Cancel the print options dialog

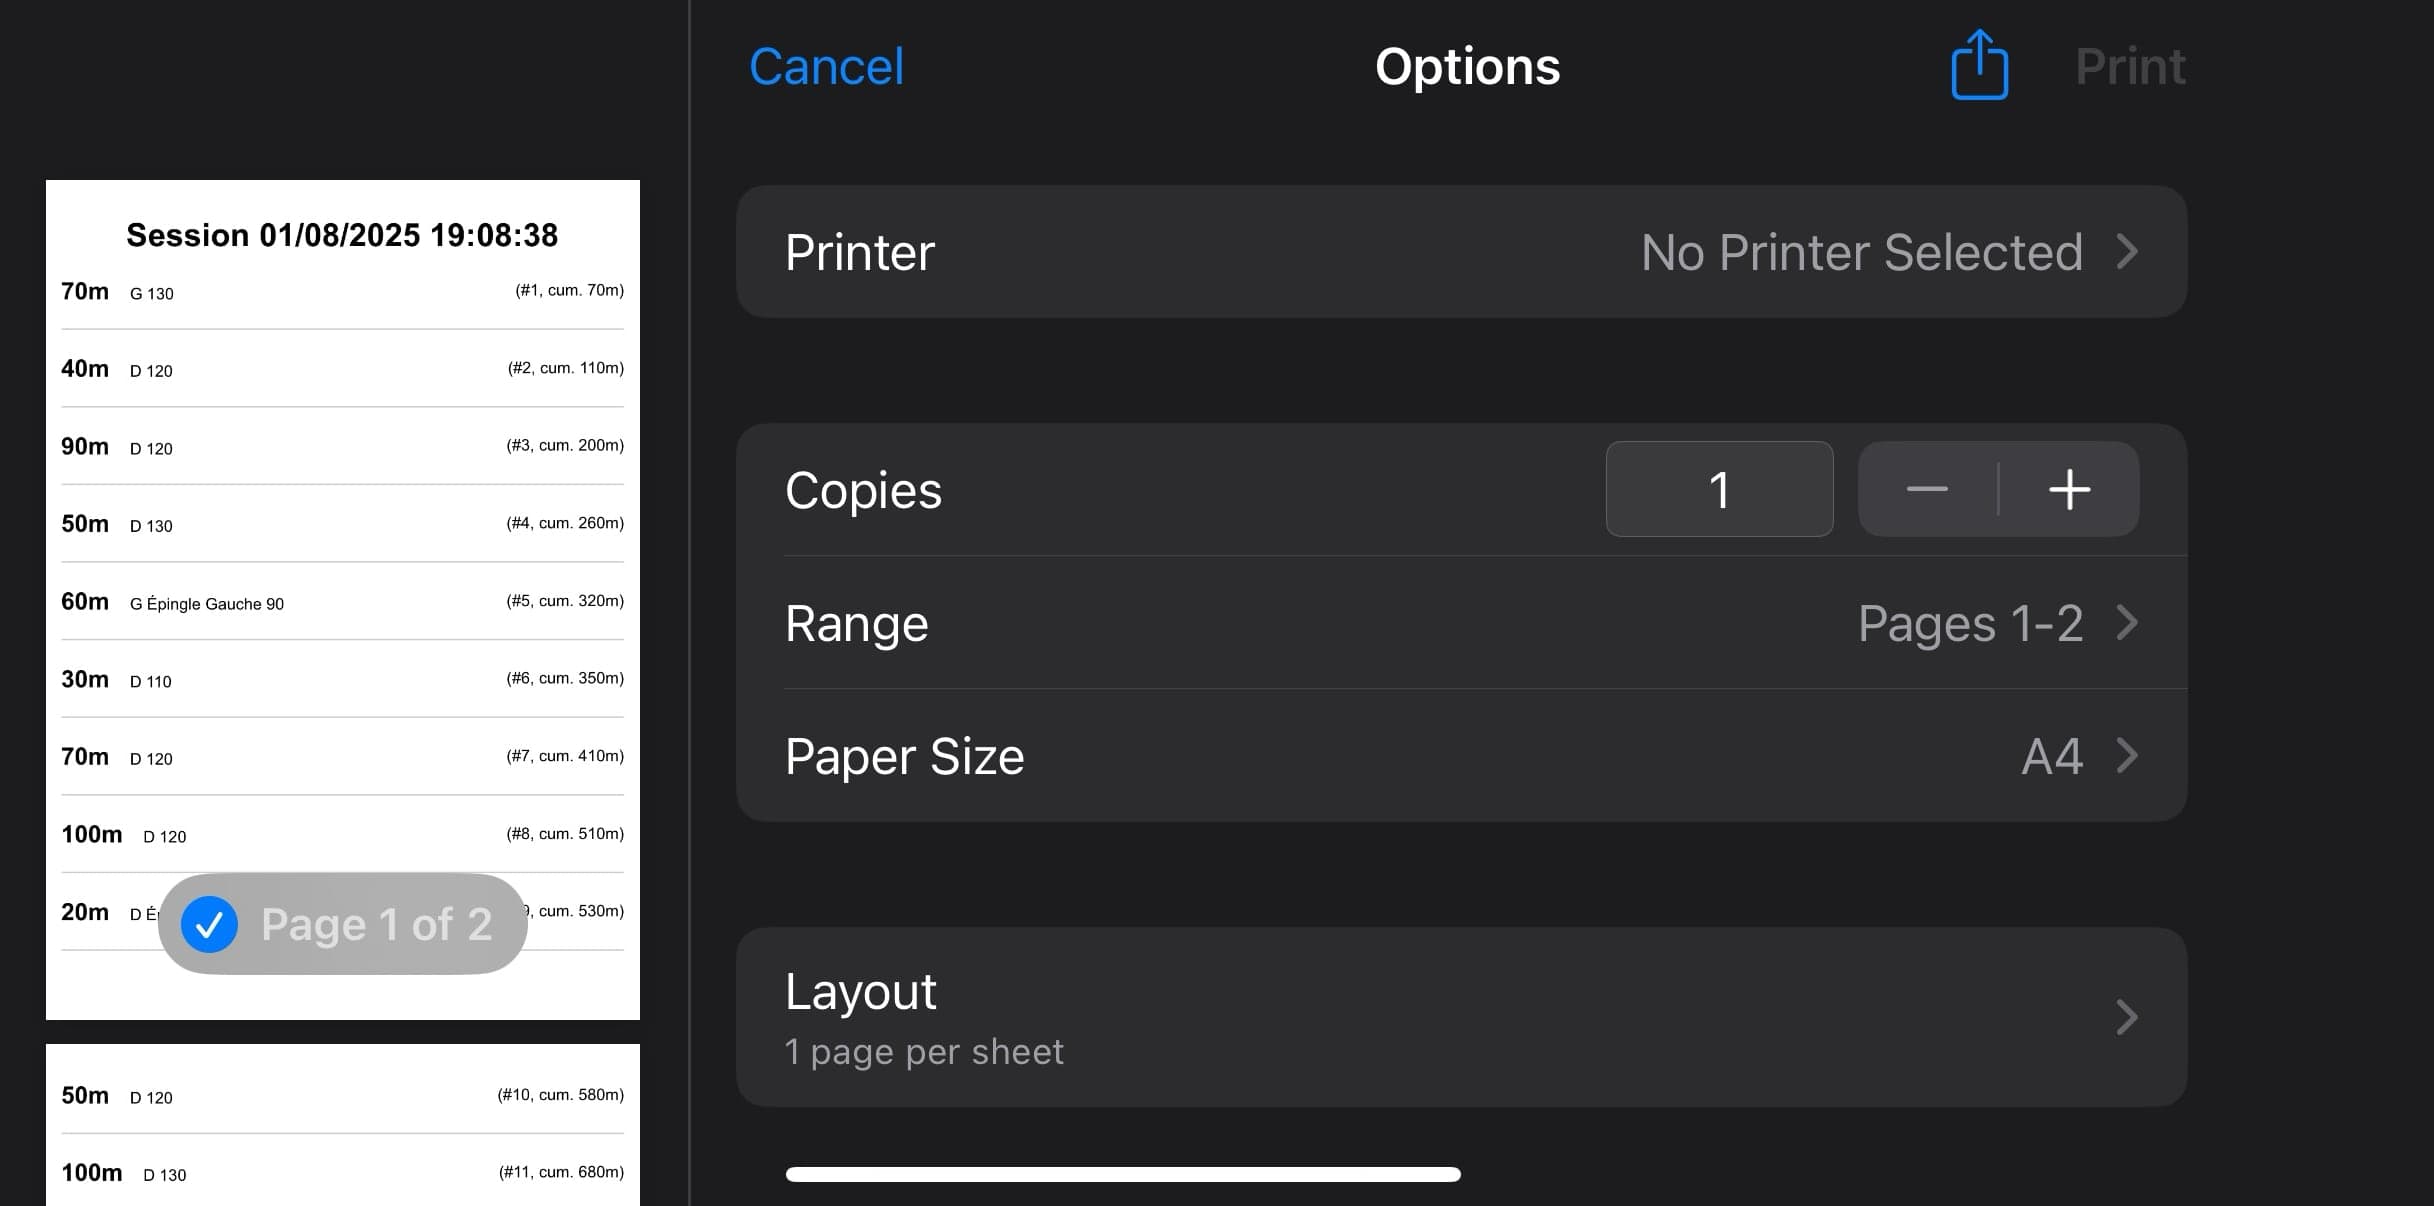pyautogui.click(x=826, y=67)
